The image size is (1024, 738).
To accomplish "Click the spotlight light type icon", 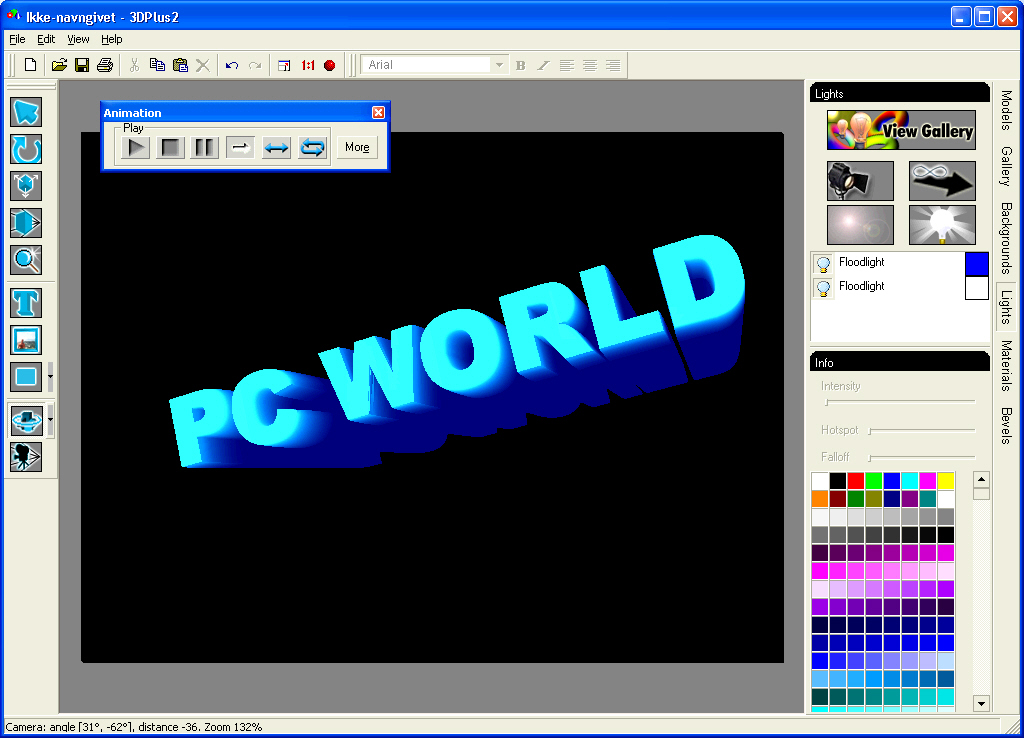I will [860, 181].
